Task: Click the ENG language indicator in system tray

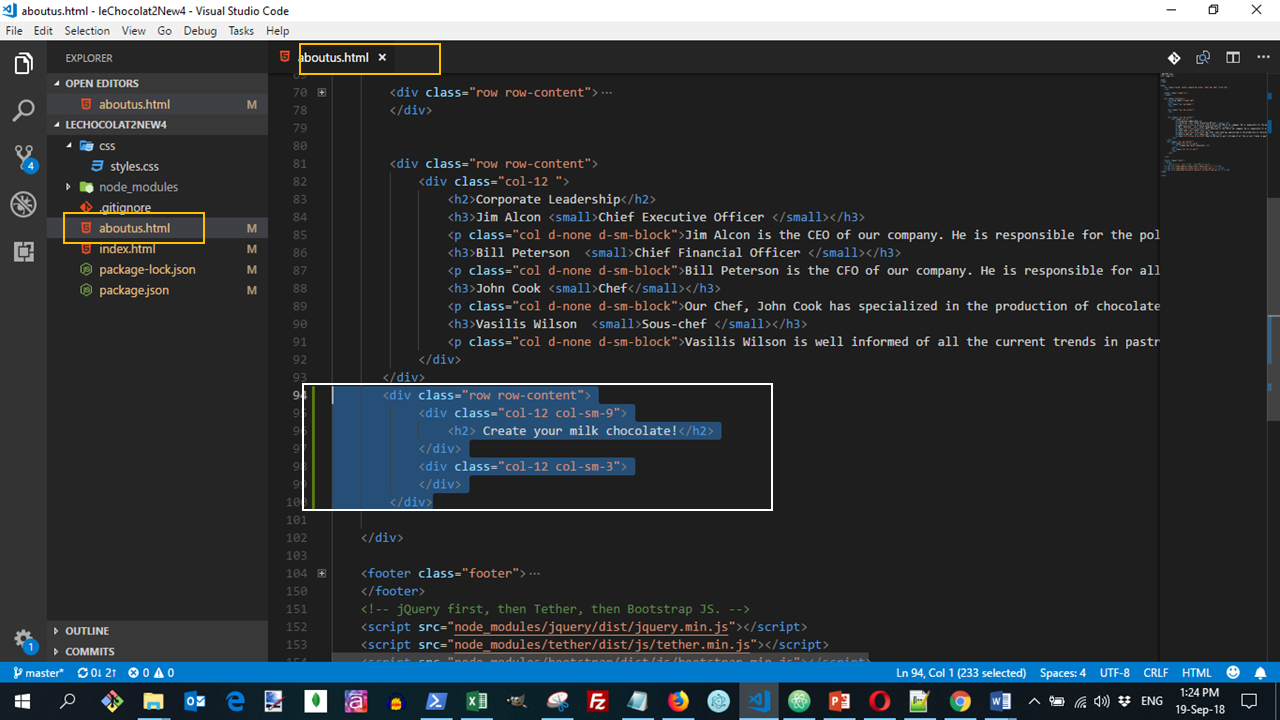Action: [1151, 701]
